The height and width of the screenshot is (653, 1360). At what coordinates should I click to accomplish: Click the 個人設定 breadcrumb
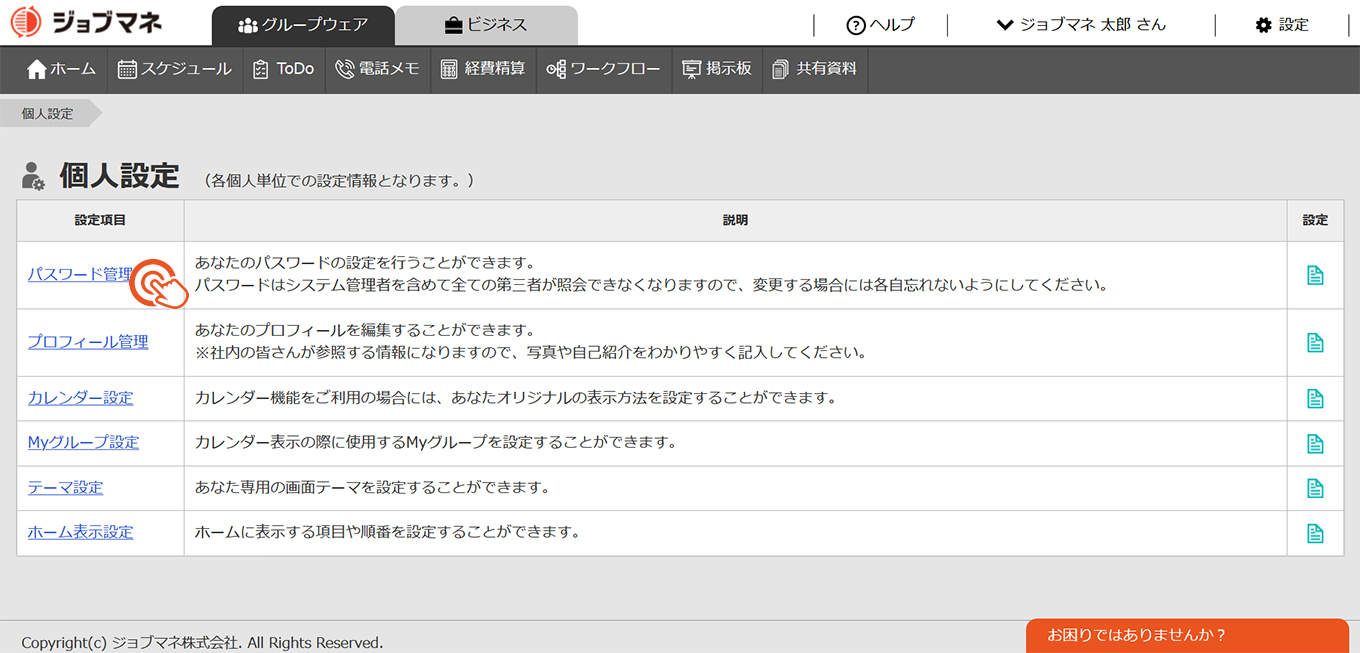pyautogui.click(x=48, y=114)
